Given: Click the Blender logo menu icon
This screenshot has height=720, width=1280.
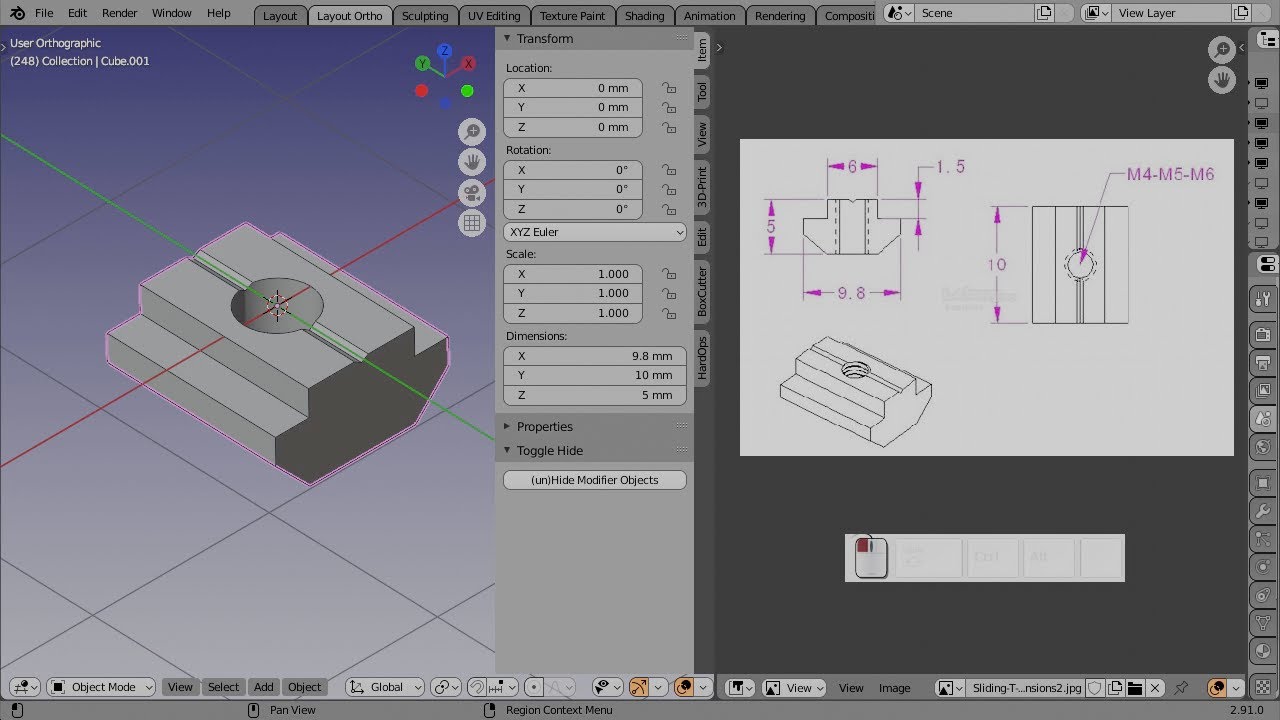Looking at the screenshot, I should 17,13.
